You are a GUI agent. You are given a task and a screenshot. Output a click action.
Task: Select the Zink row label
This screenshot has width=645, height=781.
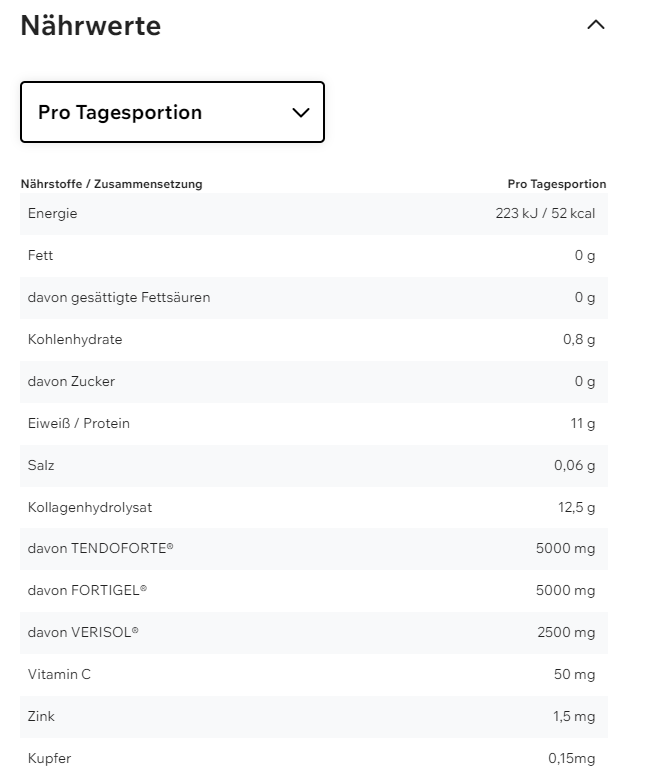coord(42,716)
